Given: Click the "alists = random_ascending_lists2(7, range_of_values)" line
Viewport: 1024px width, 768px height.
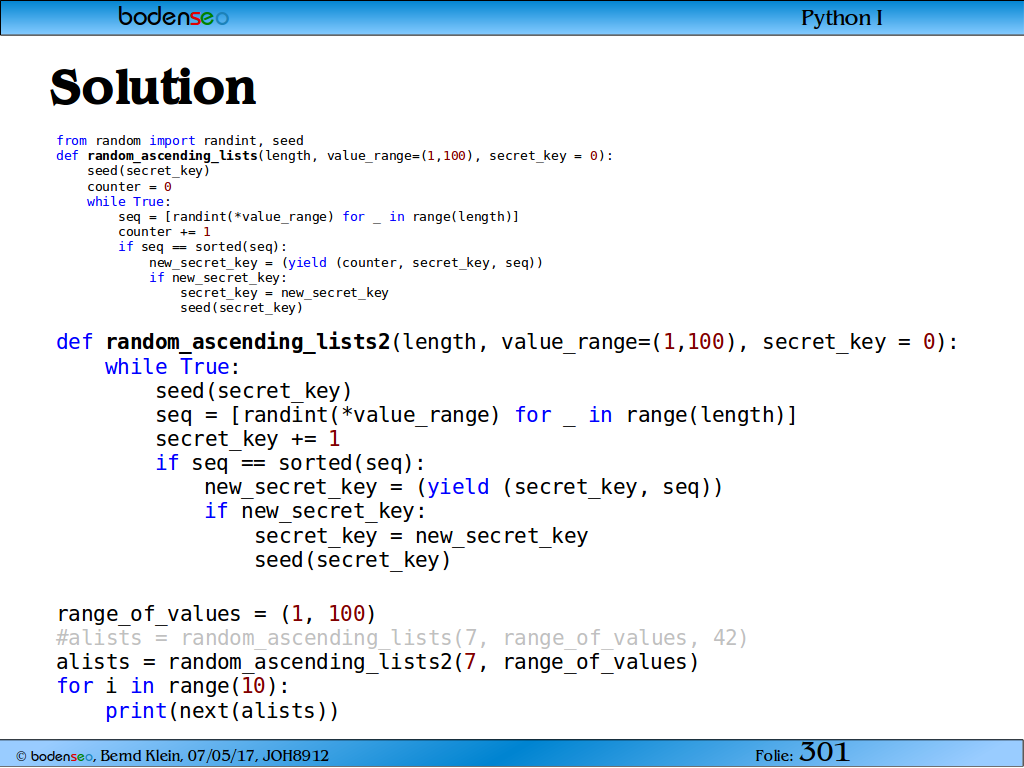Looking at the screenshot, I should (x=377, y=662).
